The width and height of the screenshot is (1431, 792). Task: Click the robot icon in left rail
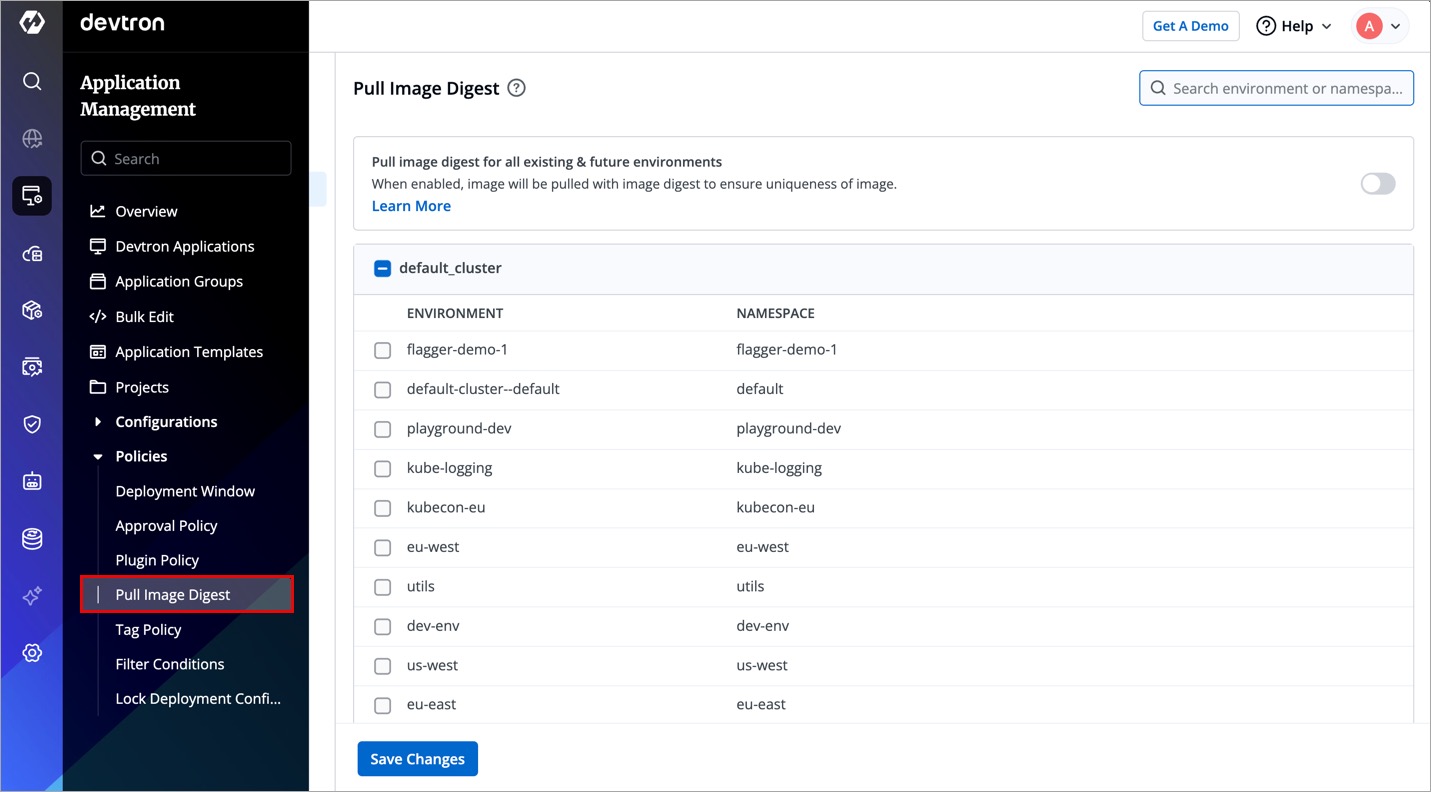pos(32,482)
